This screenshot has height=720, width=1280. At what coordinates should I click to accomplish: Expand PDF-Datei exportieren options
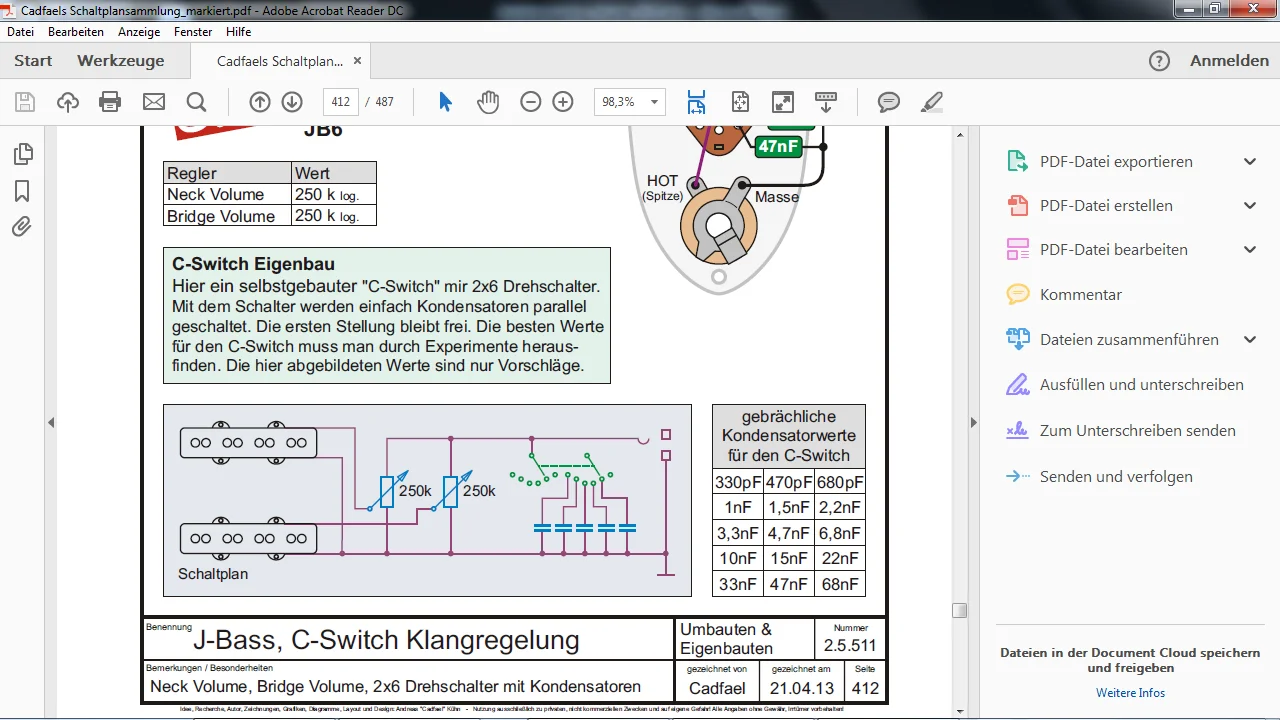click(x=1249, y=162)
